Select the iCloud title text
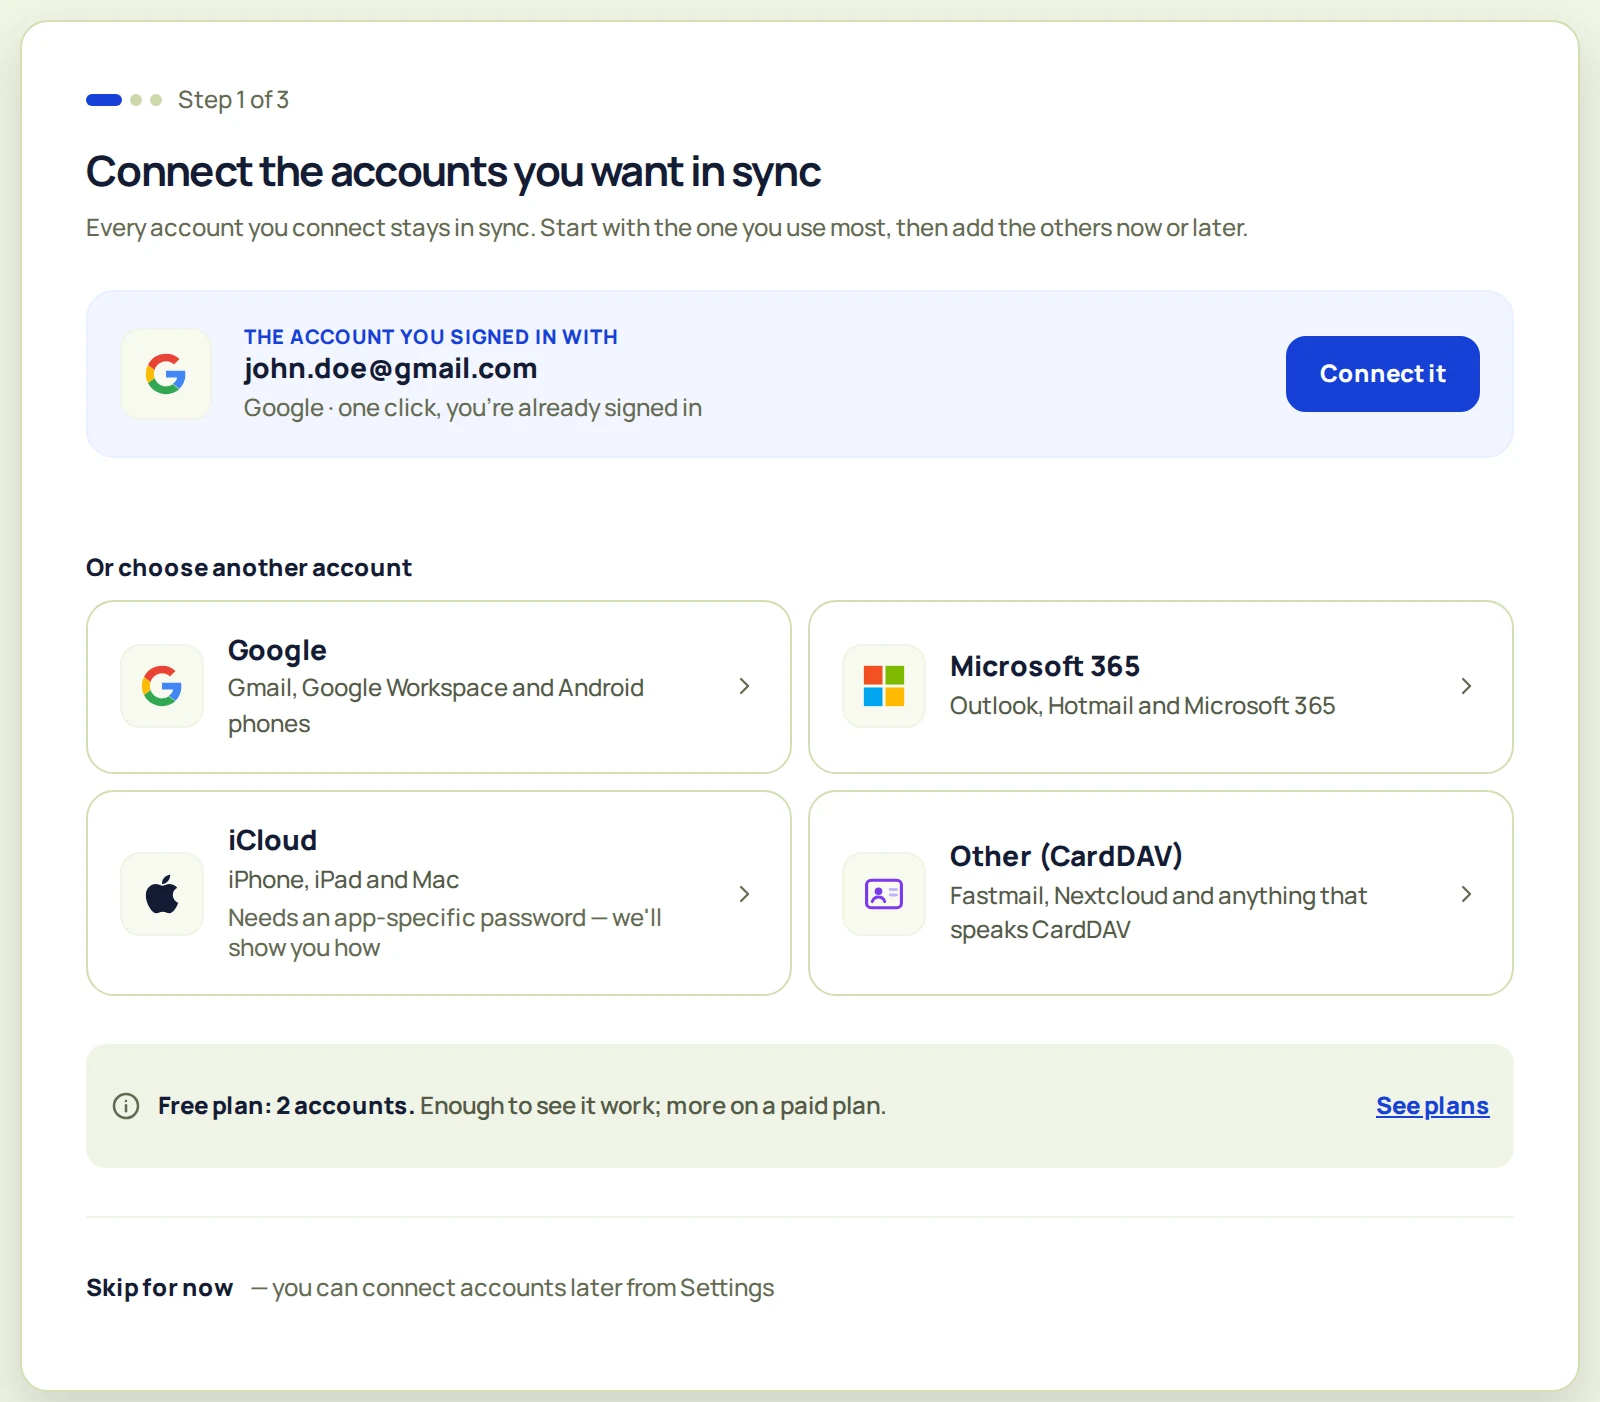This screenshot has width=1600, height=1402. (272, 840)
